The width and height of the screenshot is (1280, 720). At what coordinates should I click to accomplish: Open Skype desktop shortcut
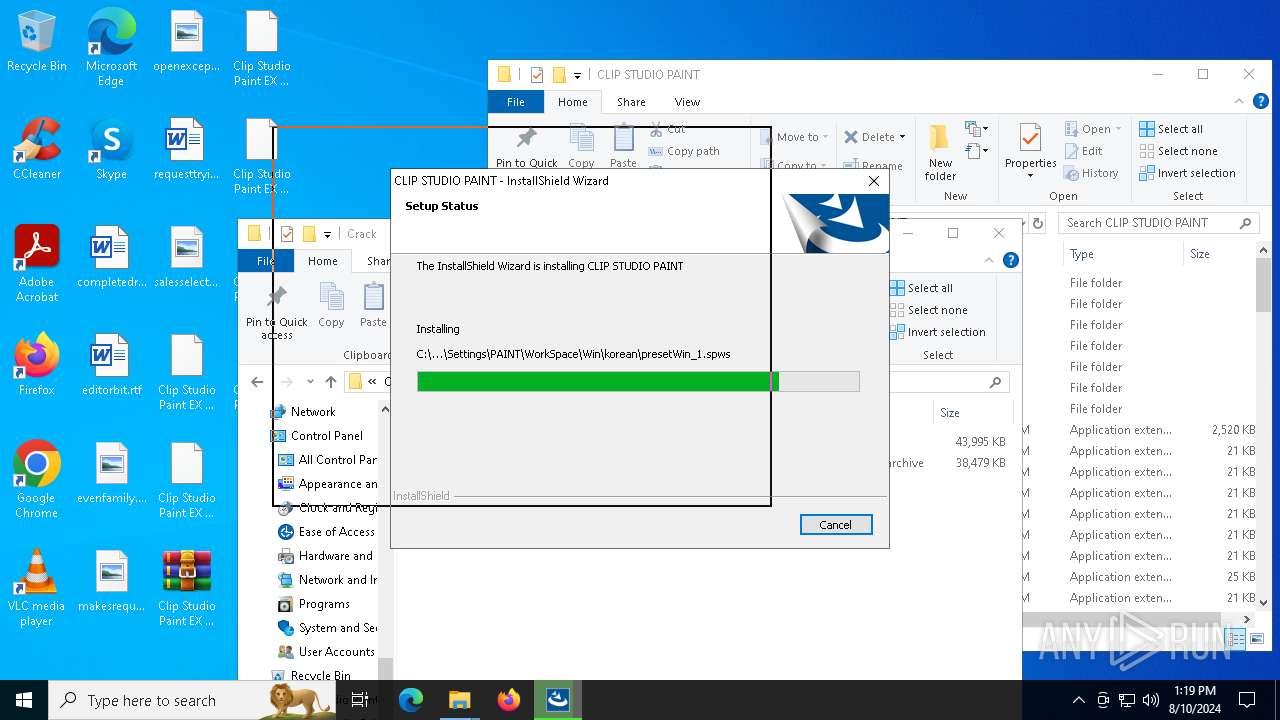pos(111,148)
